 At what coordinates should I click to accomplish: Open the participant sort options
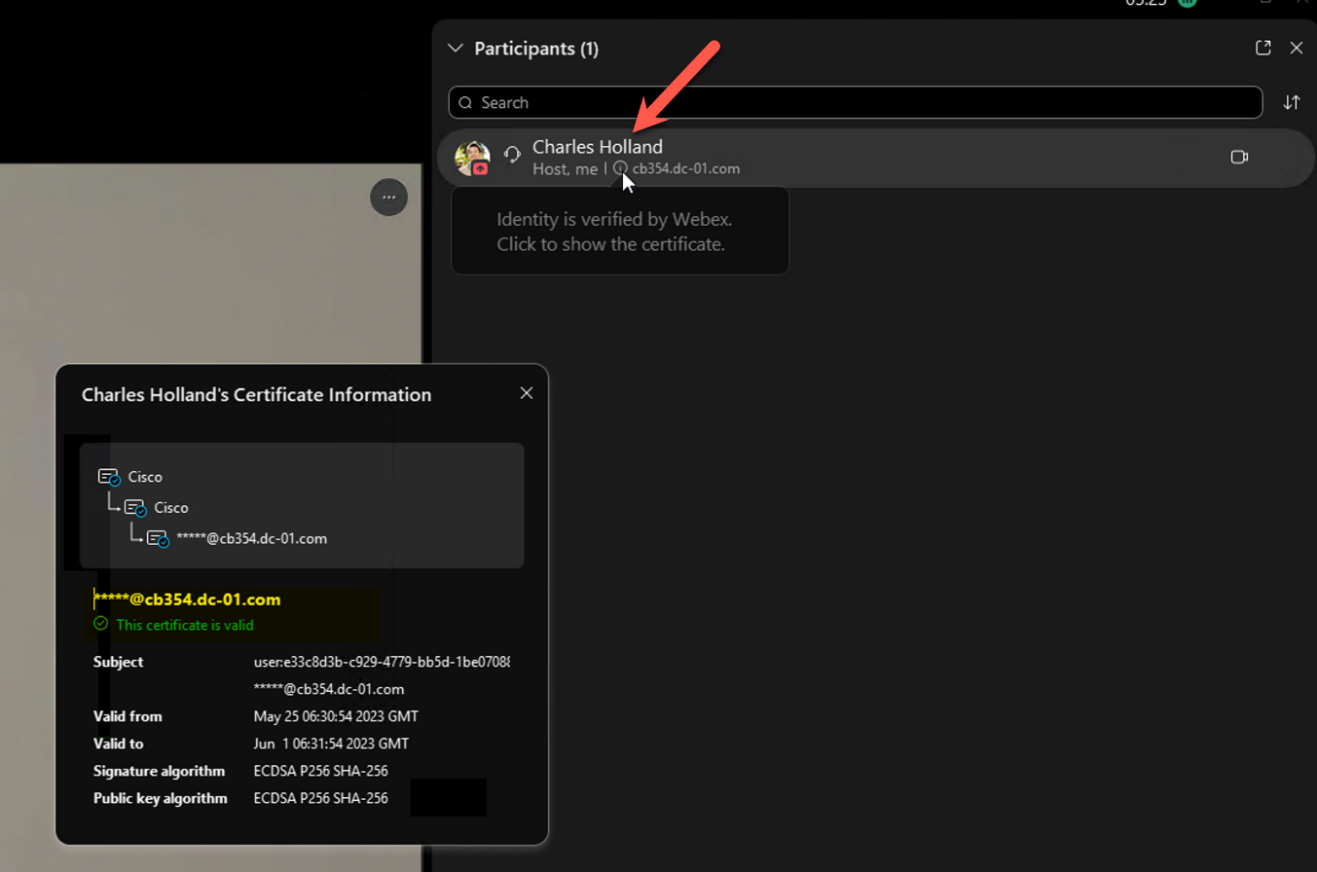click(1292, 103)
